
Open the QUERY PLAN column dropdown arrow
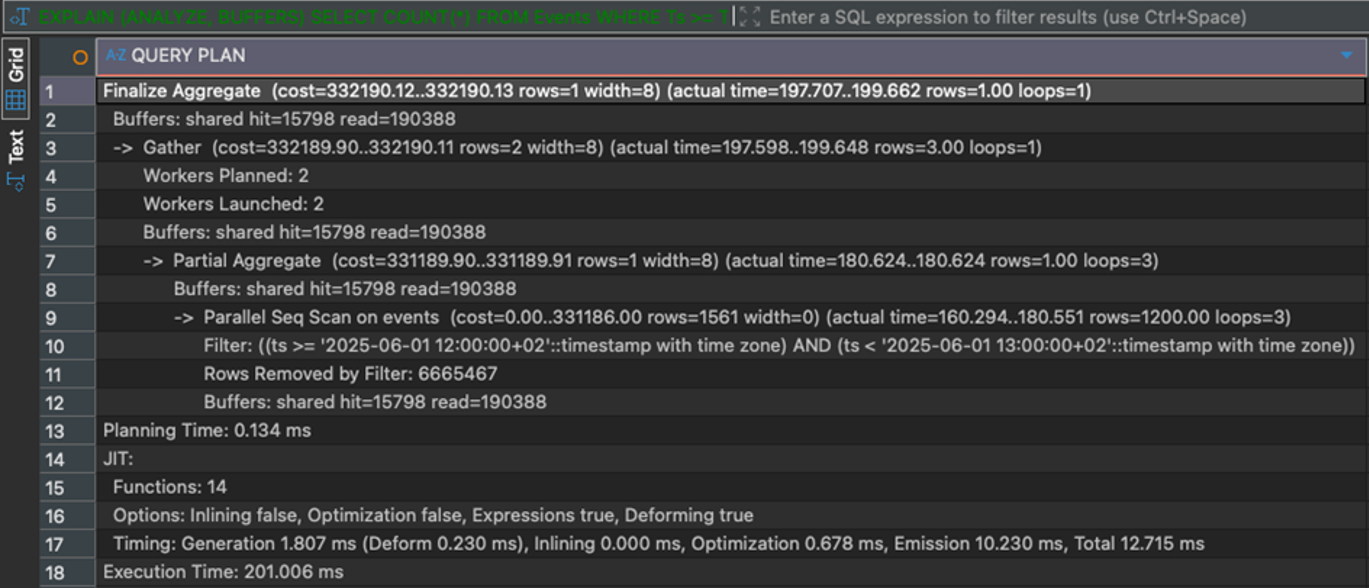pyautogui.click(x=1346, y=56)
